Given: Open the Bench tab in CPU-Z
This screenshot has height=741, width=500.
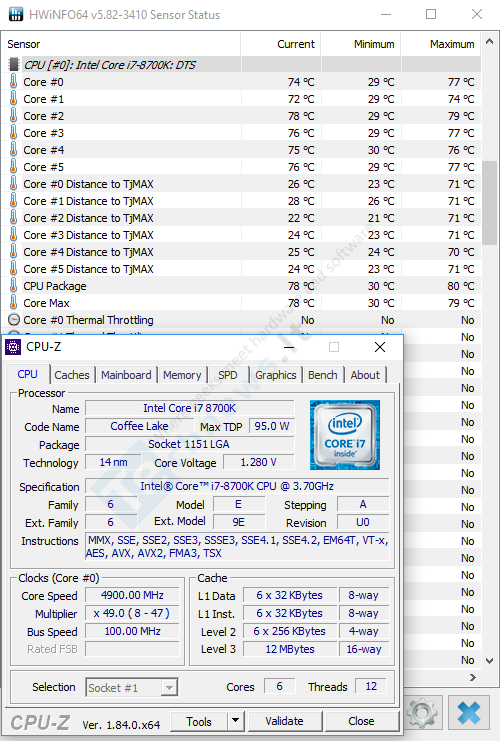Looking at the screenshot, I should pyautogui.click(x=323, y=375).
